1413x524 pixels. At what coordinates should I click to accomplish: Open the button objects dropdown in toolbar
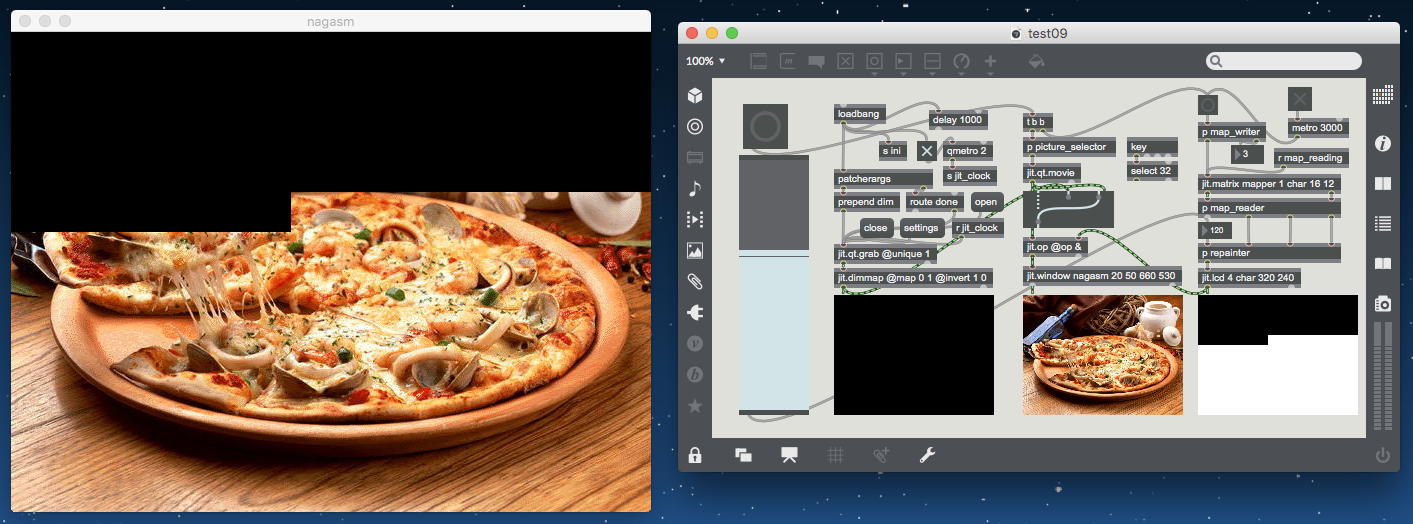[x=874, y=62]
